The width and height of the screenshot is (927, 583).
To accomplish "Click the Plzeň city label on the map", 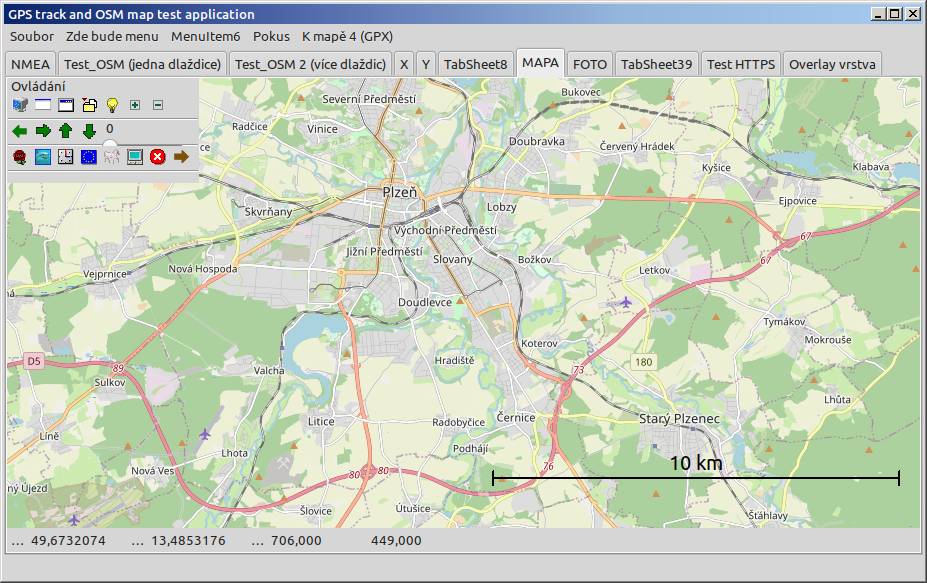I will (400, 192).
